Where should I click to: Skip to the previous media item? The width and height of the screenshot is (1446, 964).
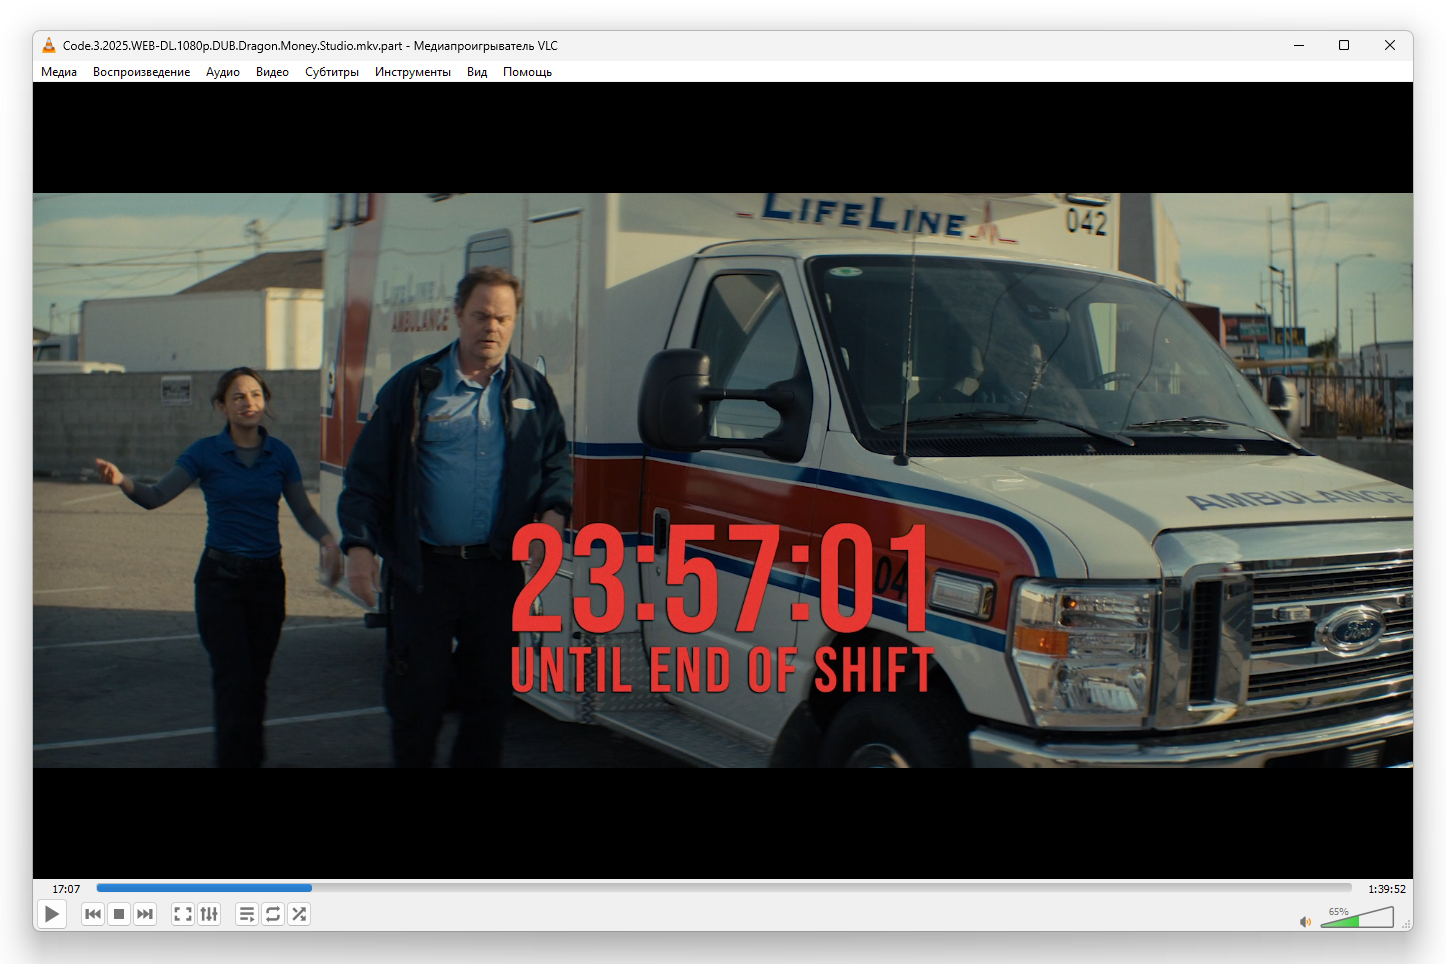(93, 914)
